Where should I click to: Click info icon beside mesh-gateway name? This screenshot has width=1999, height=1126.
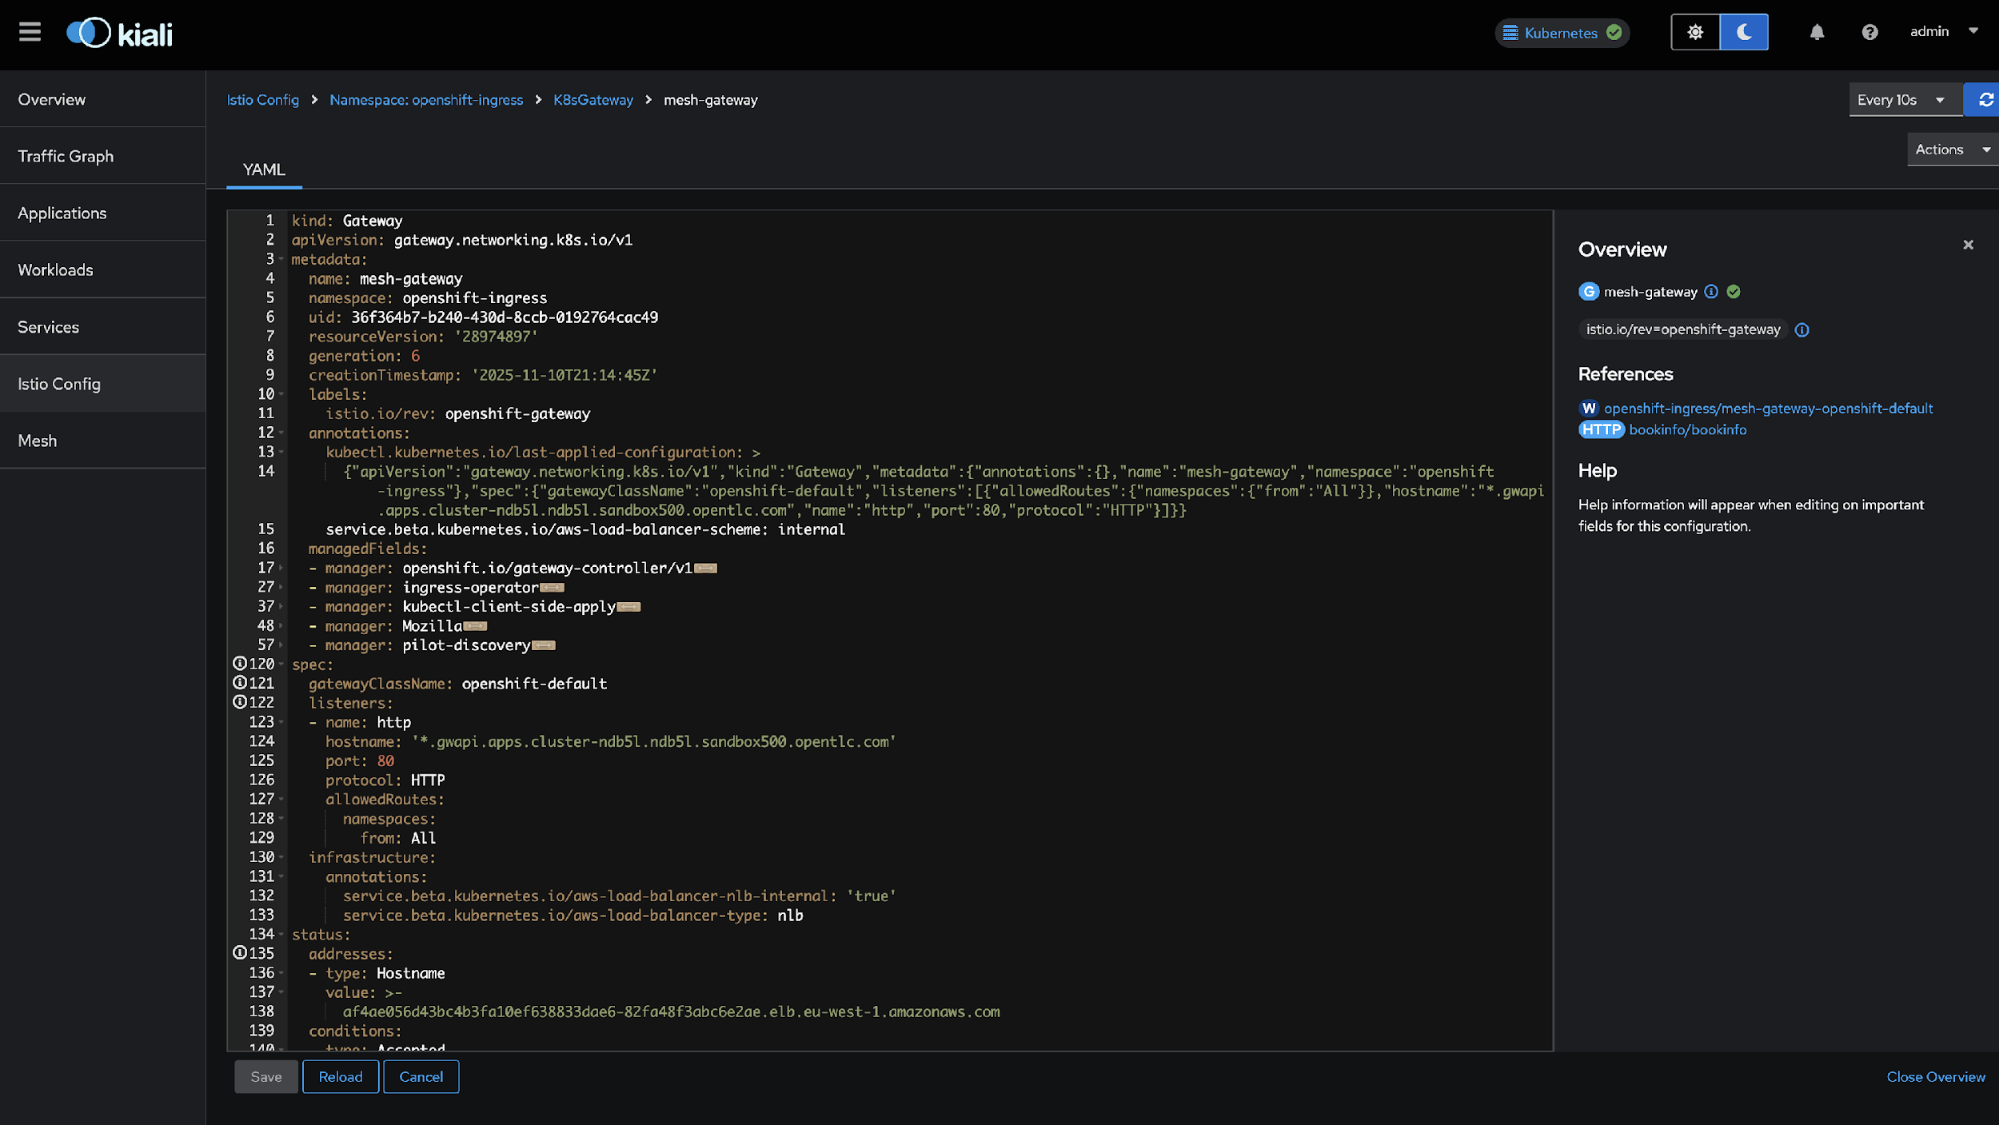[1711, 292]
